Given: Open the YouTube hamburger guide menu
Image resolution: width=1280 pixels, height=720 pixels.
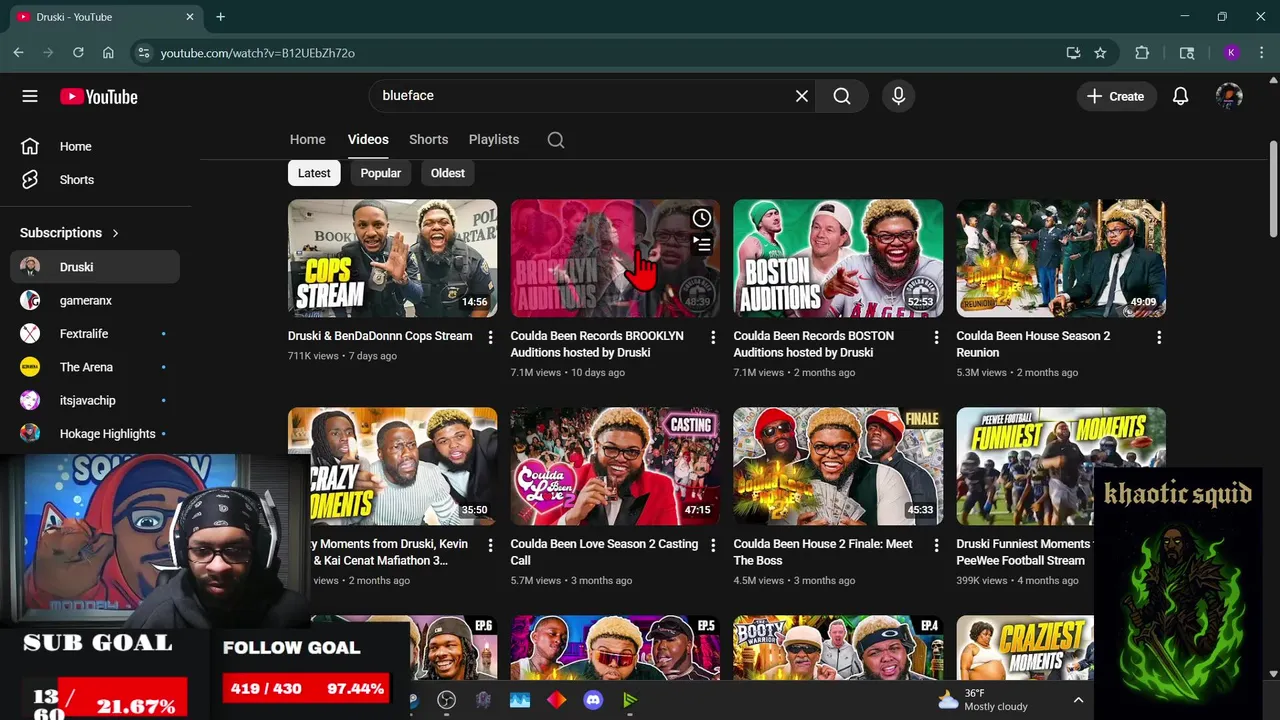Looking at the screenshot, I should pos(30,96).
